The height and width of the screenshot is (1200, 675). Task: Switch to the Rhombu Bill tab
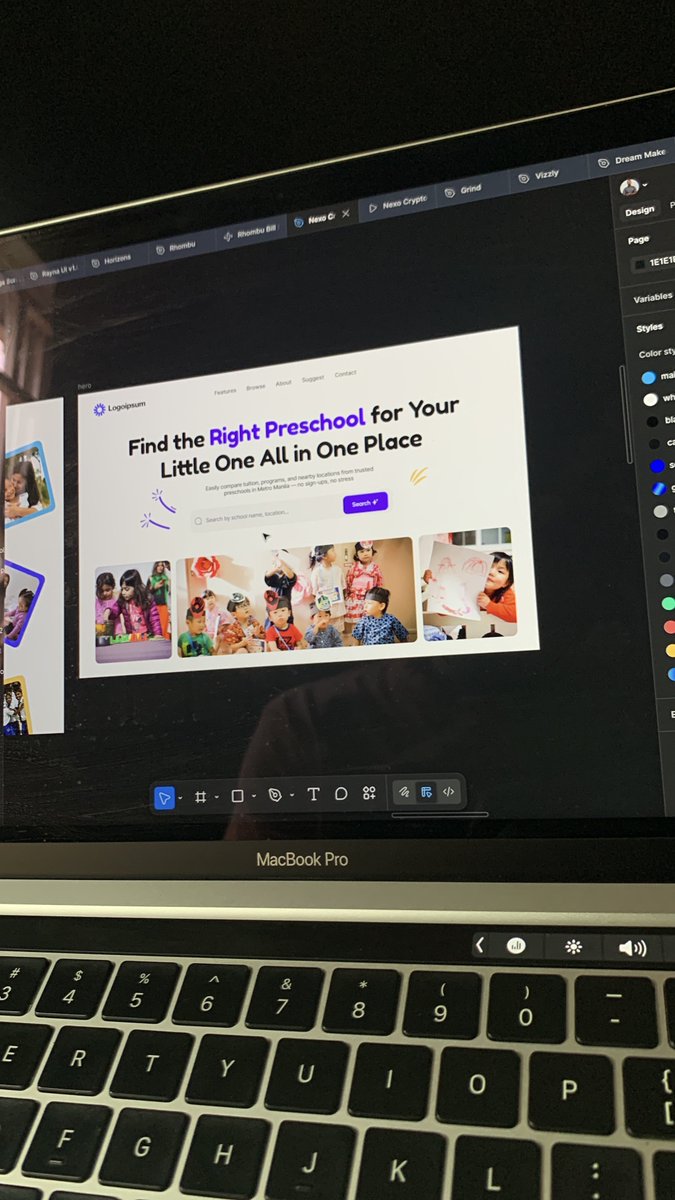248,232
